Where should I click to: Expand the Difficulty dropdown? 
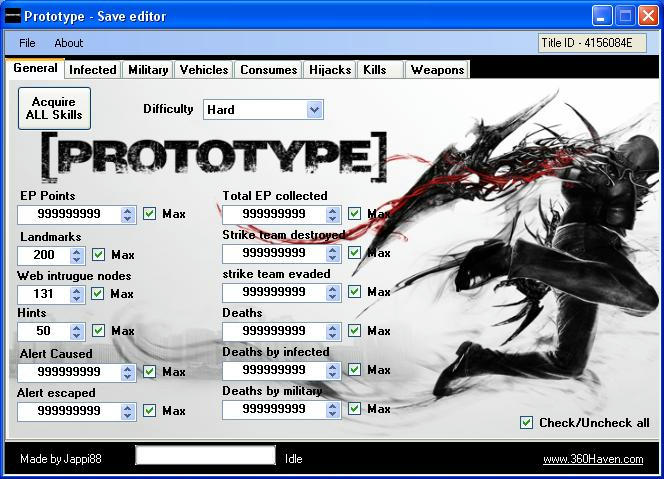[x=315, y=109]
